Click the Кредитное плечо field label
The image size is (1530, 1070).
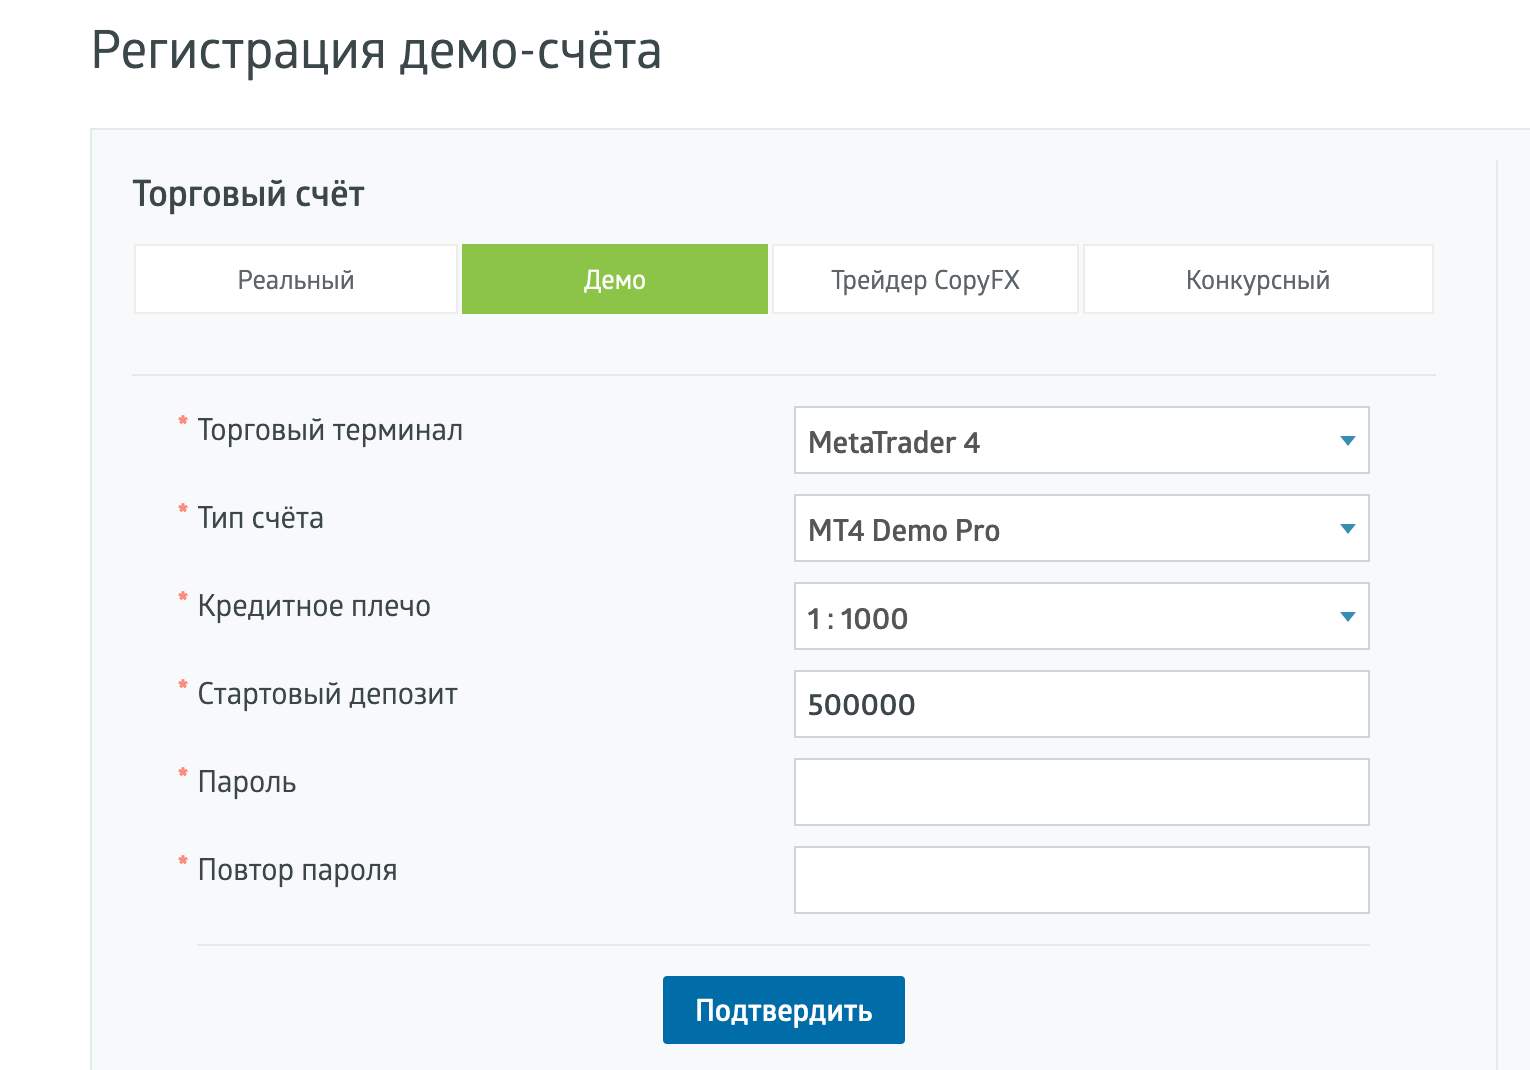point(314,606)
